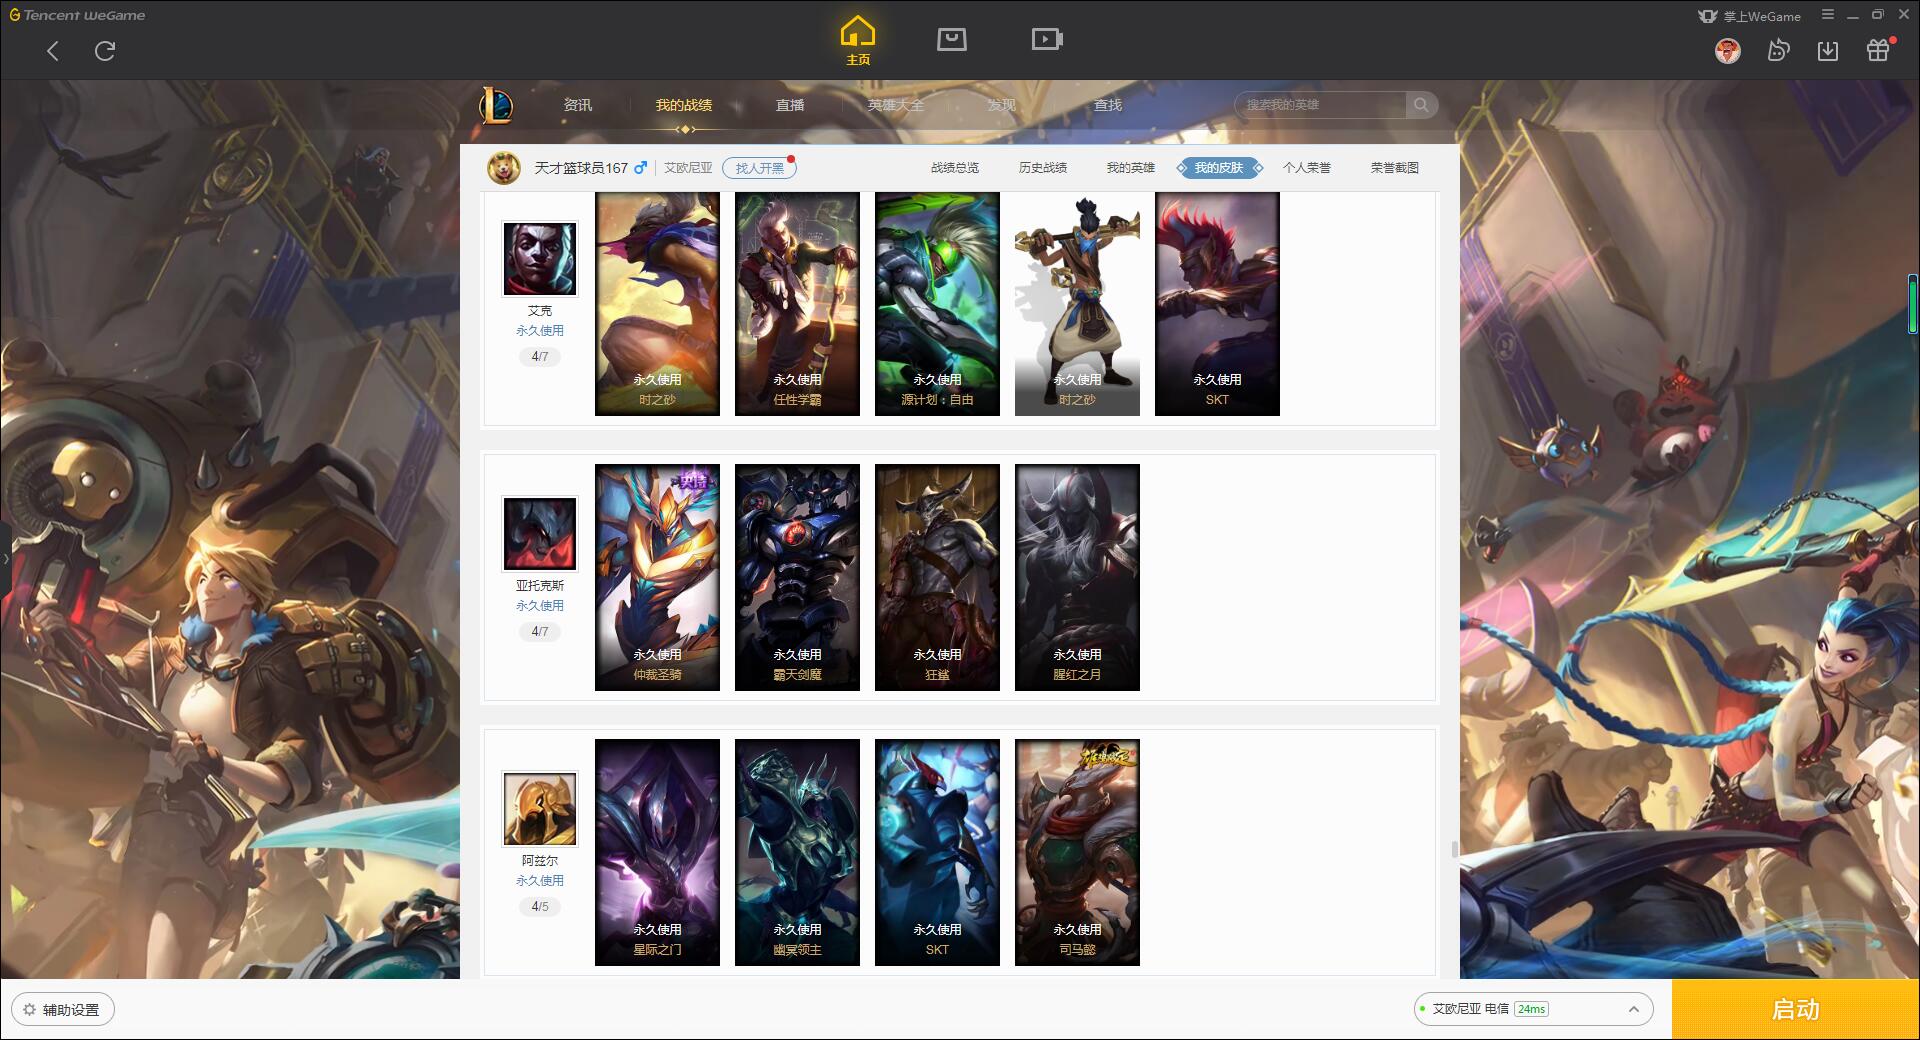Click the Tencent WeGame logo
Viewport: 1920px width, 1040px height.
click(78, 15)
